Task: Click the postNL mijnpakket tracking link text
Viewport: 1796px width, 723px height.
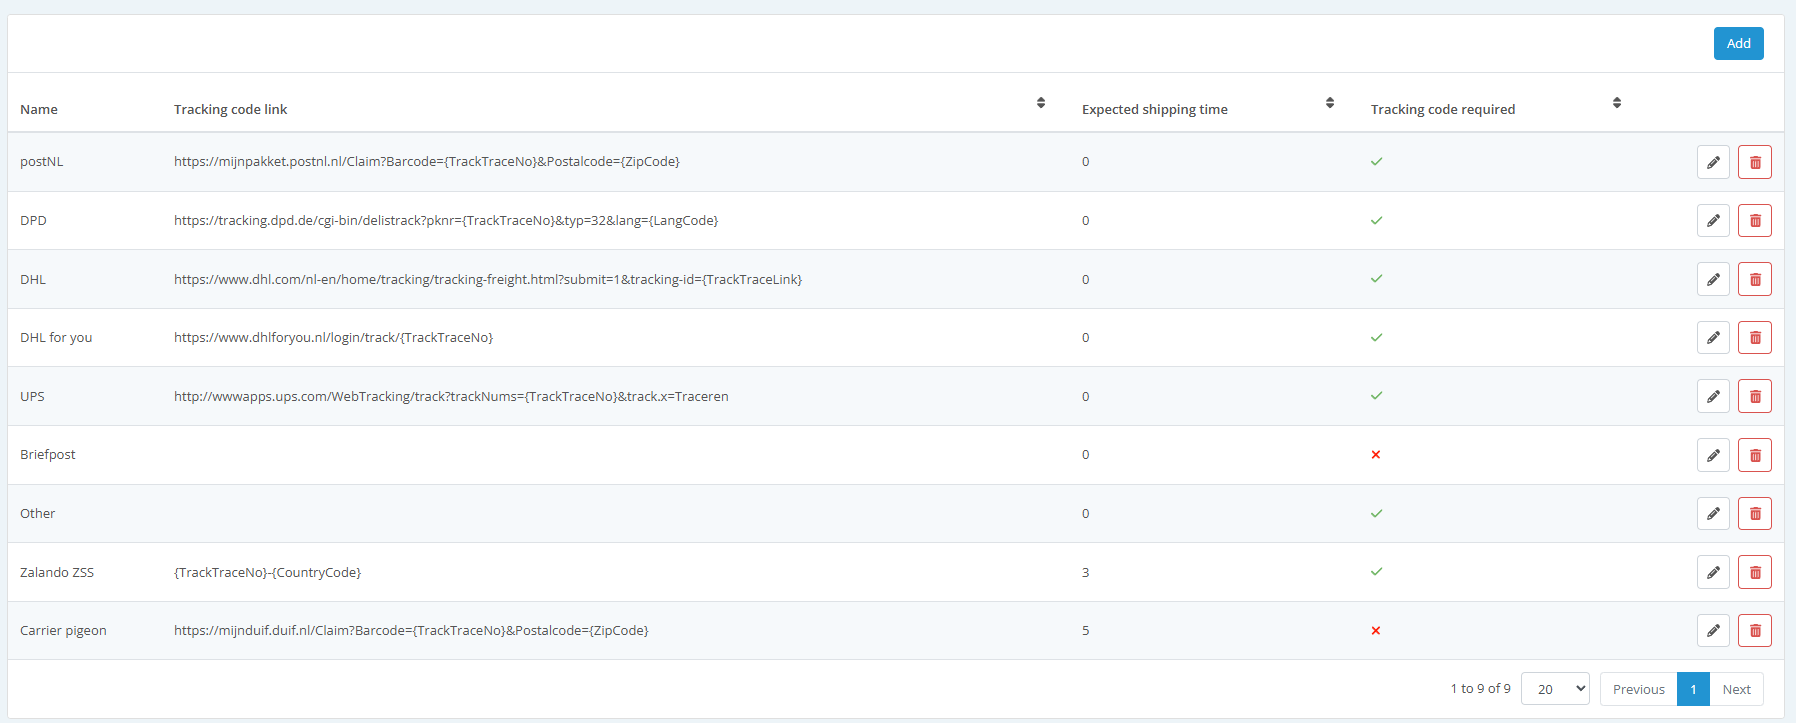Action: point(427,162)
